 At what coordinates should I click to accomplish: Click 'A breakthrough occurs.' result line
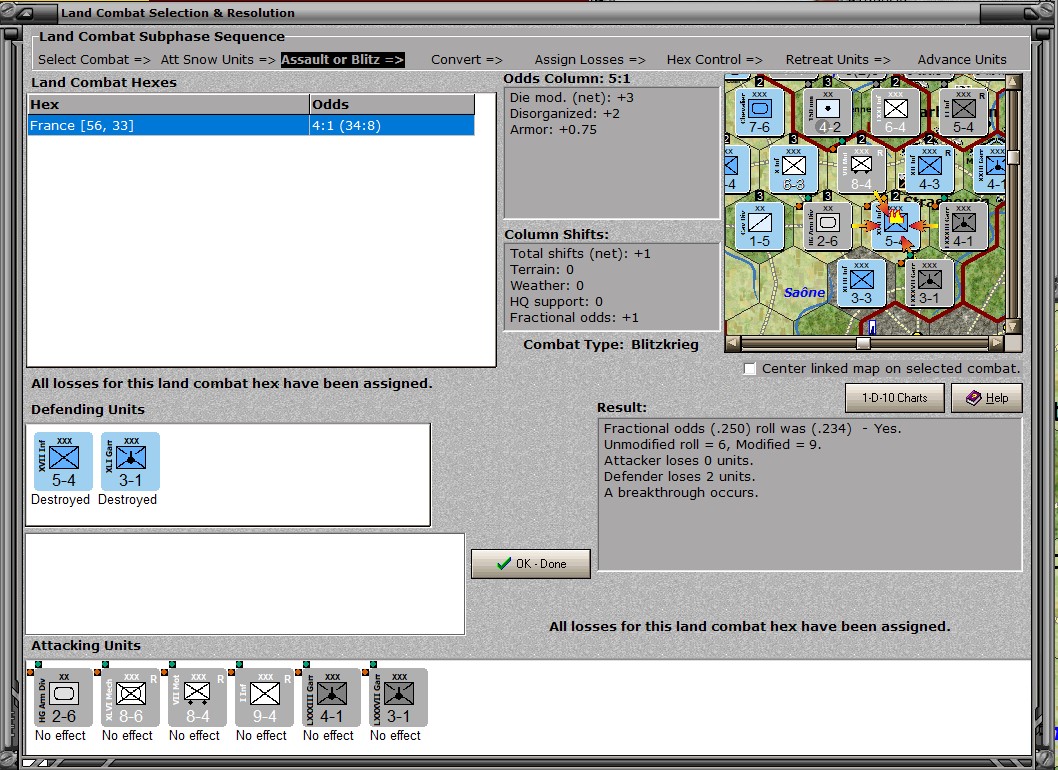coord(681,493)
